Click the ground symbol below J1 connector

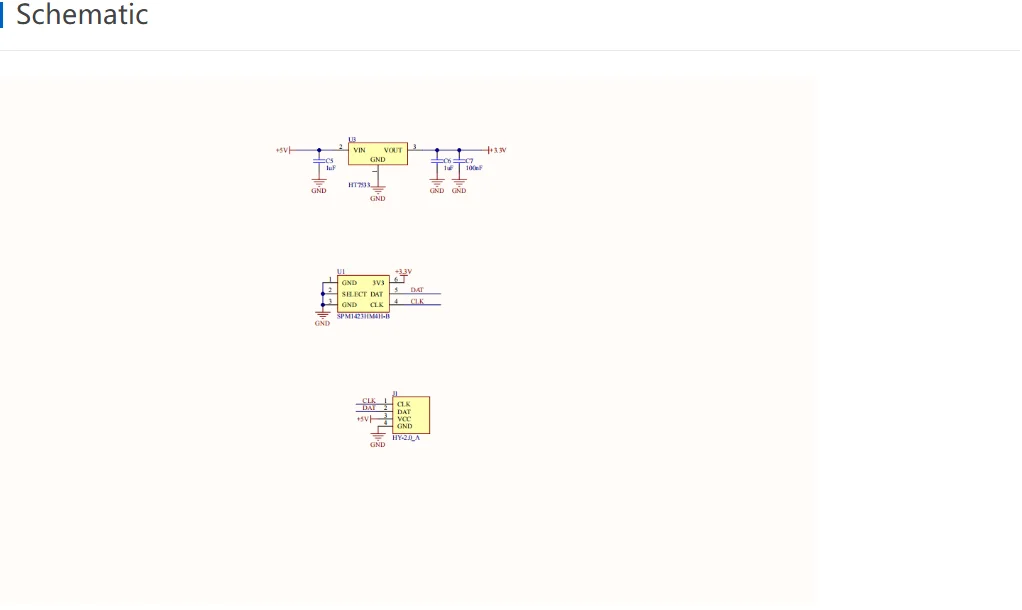pos(377,437)
